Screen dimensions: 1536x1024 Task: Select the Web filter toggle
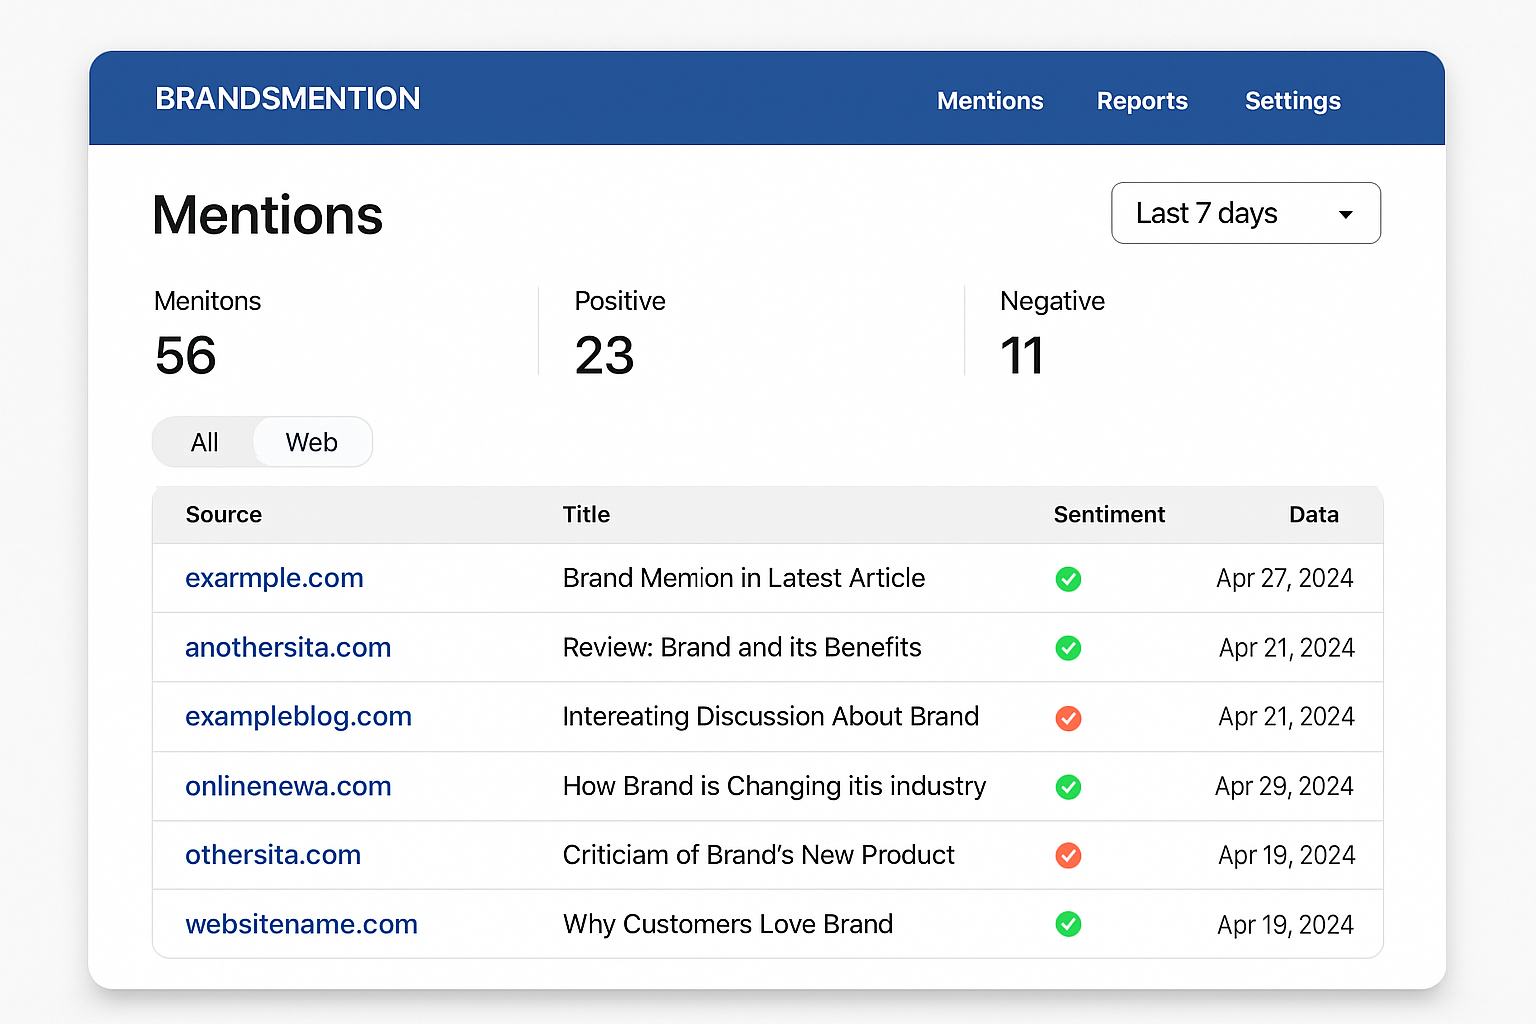tap(311, 441)
